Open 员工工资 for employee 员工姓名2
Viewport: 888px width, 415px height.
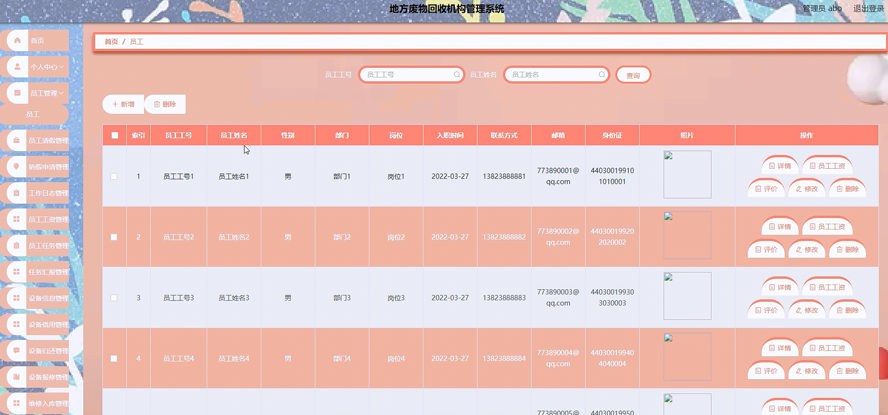(827, 226)
